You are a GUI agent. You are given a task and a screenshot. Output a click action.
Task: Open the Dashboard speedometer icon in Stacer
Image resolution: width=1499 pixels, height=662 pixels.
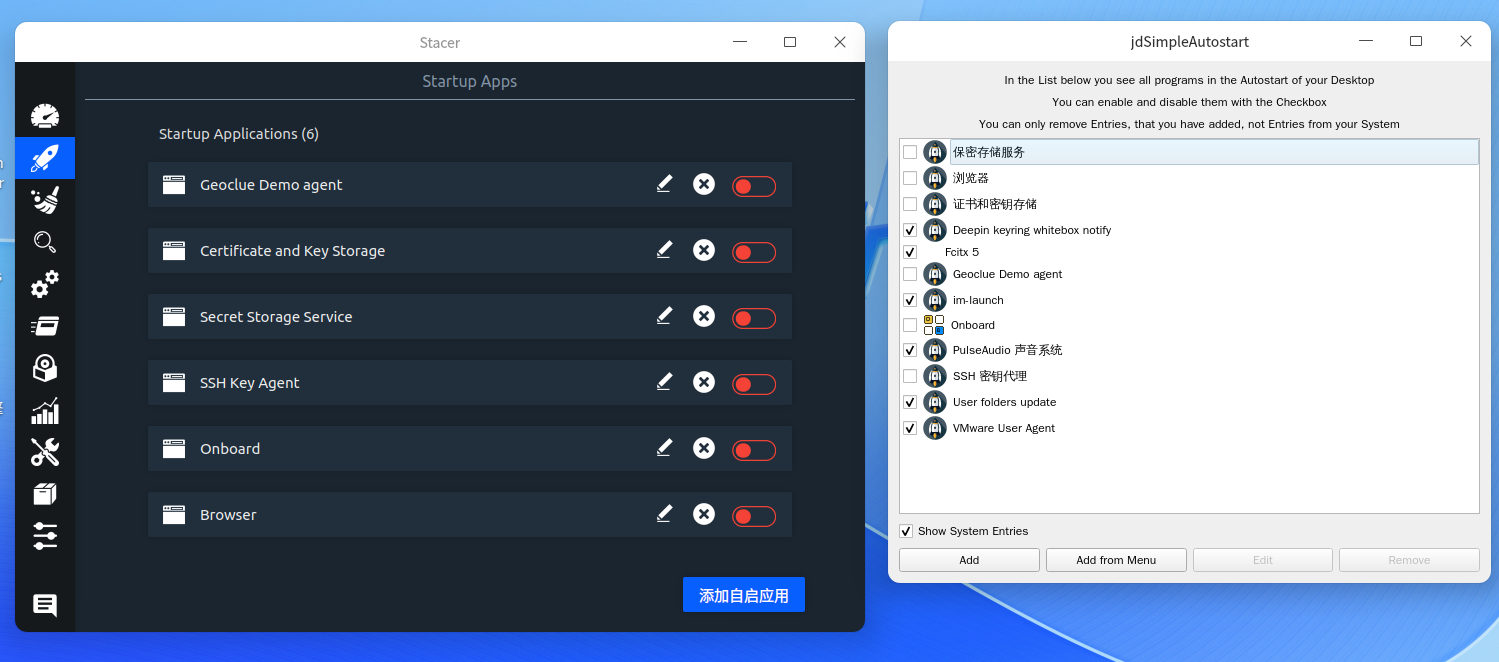tap(45, 116)
